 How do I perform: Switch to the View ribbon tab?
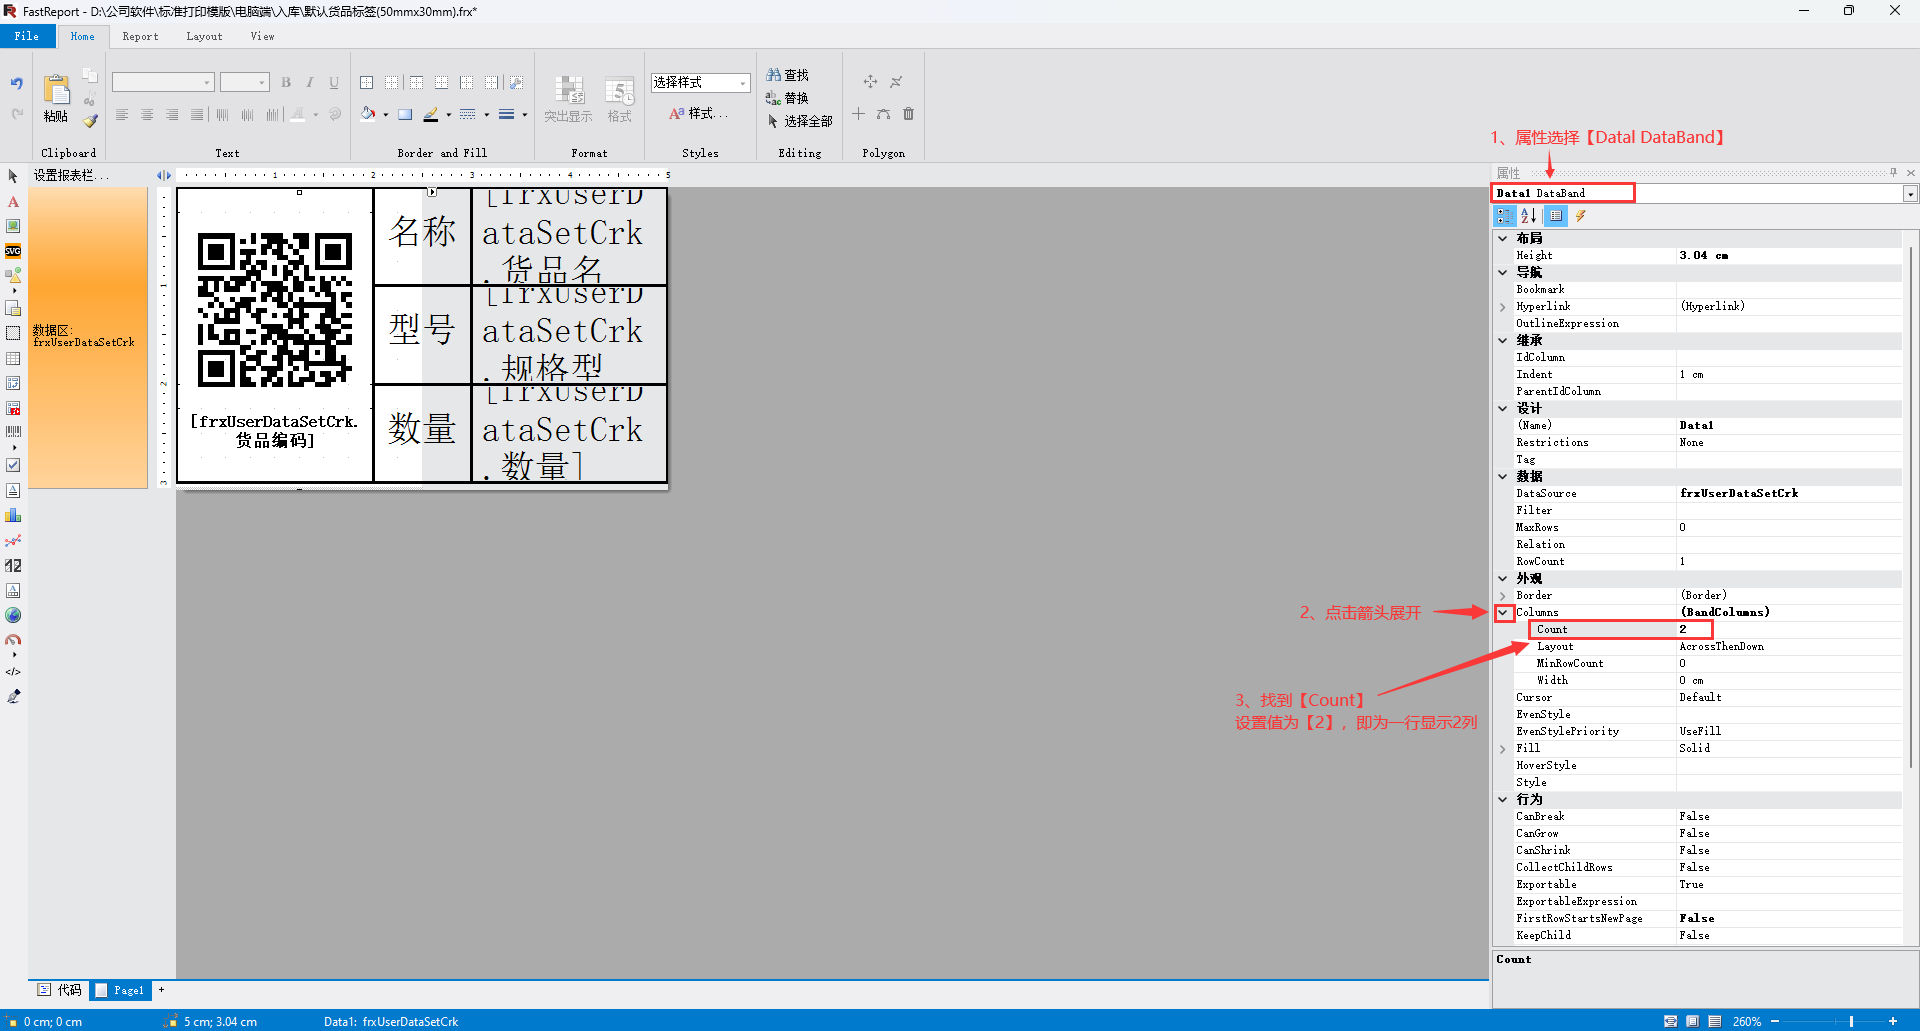[x=263, y=36]
